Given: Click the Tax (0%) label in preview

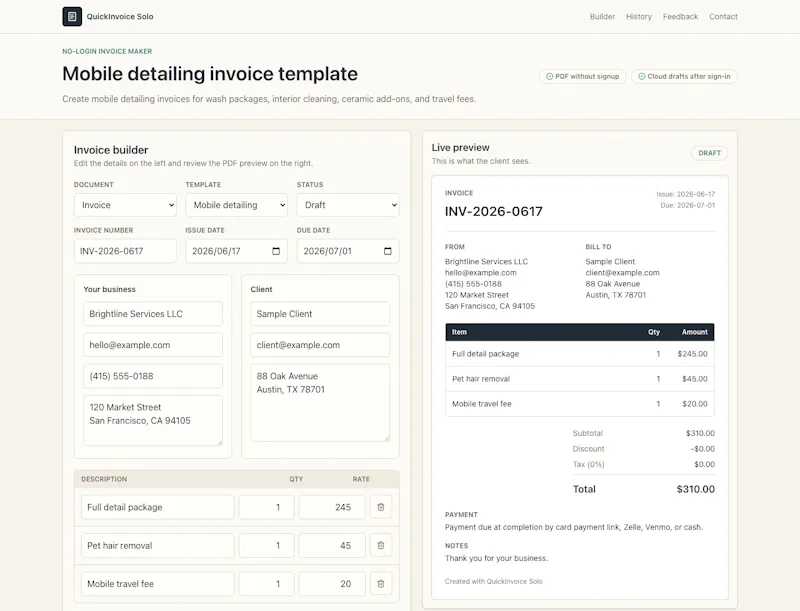Looking at the screenshot, I should [588, 464].
